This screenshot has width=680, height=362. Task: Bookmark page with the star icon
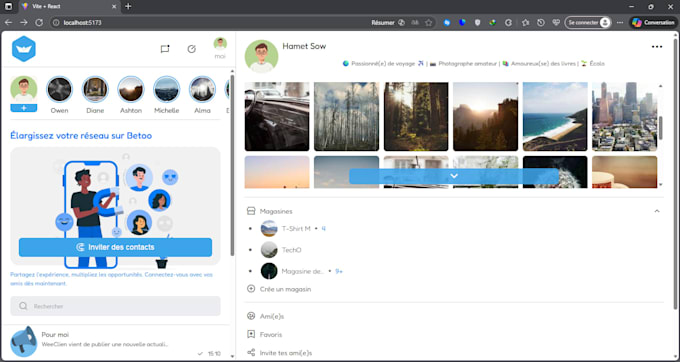[x=428, y=23]
